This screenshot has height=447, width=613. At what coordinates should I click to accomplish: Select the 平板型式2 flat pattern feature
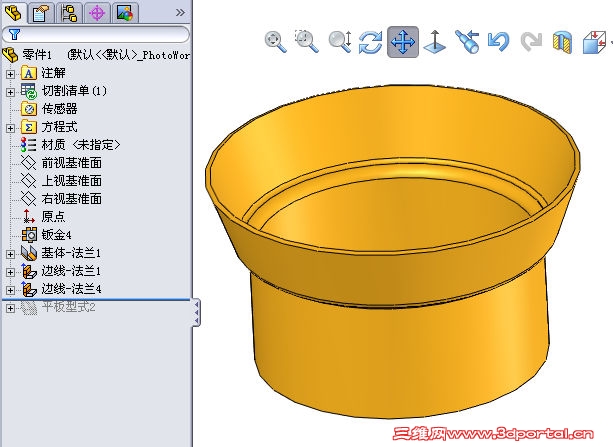(68, 307)
